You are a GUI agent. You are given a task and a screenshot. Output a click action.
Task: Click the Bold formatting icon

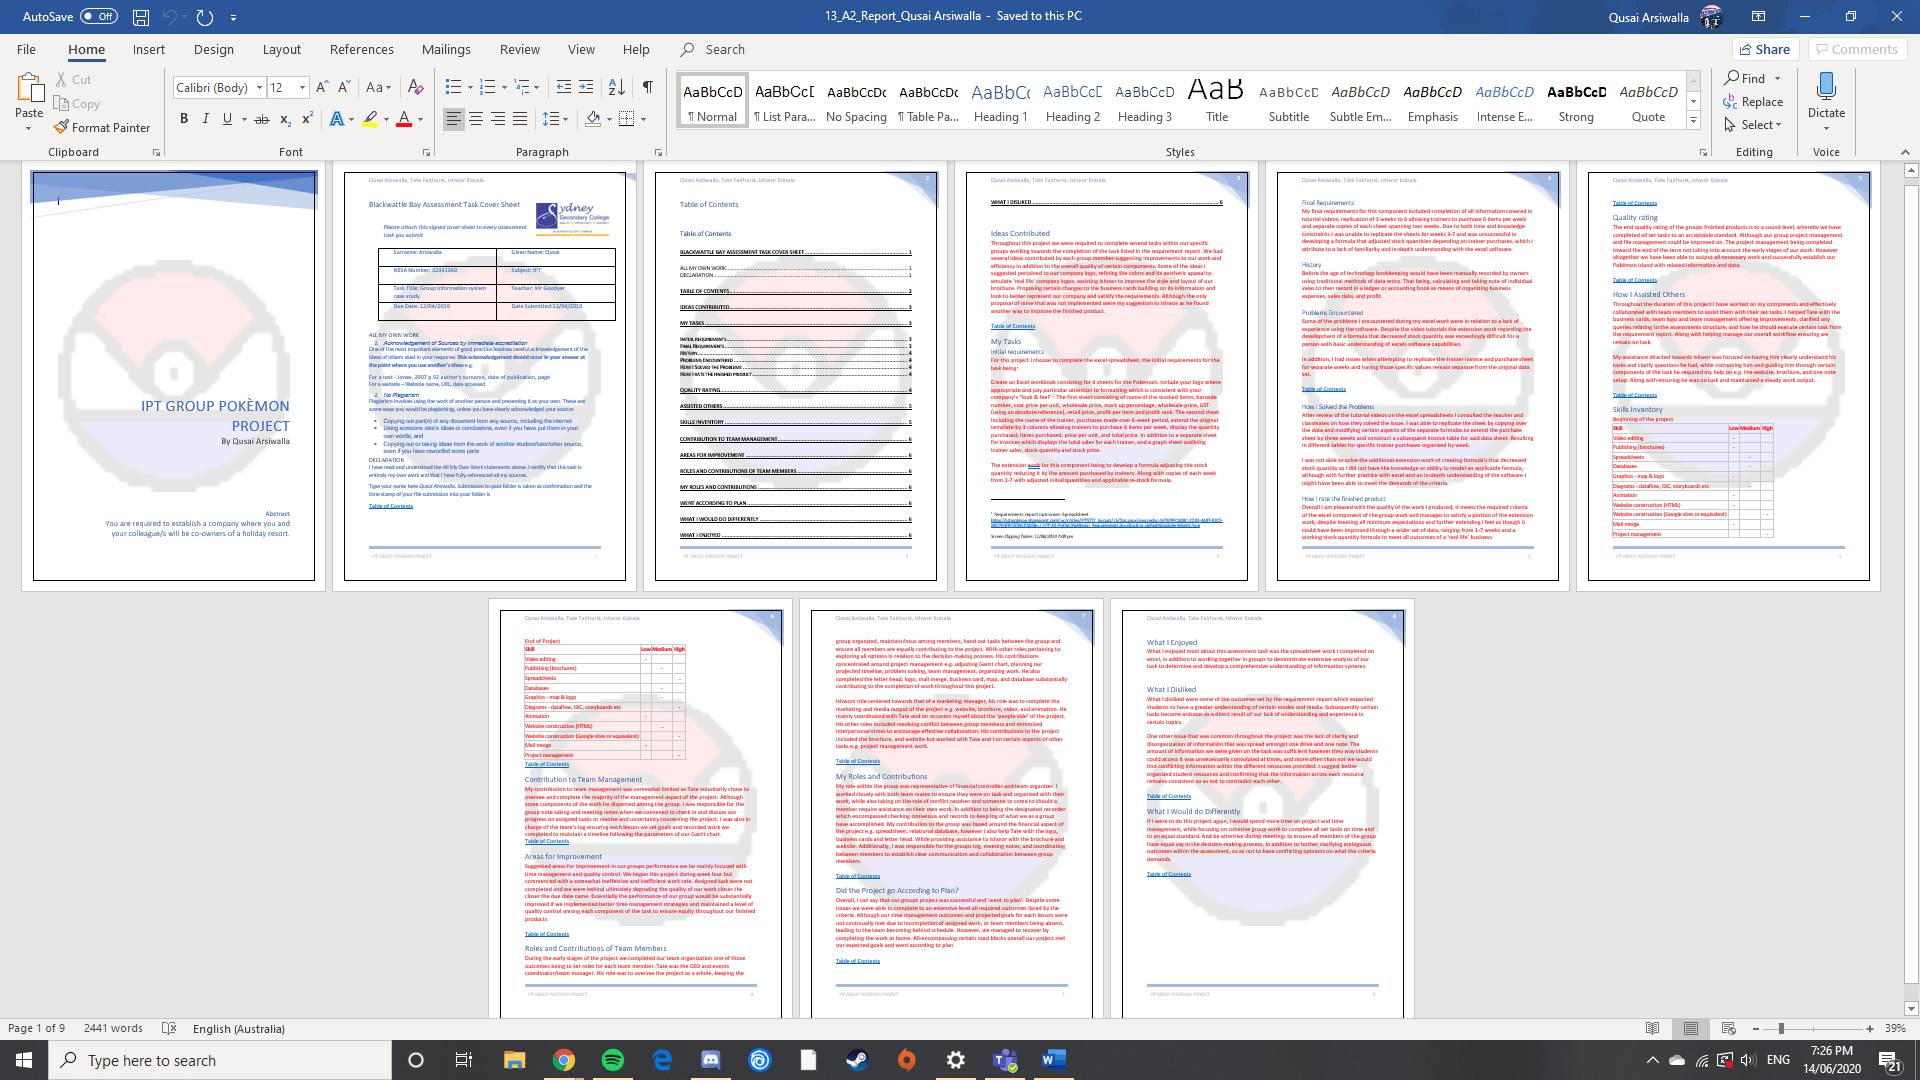coord(183,119)
